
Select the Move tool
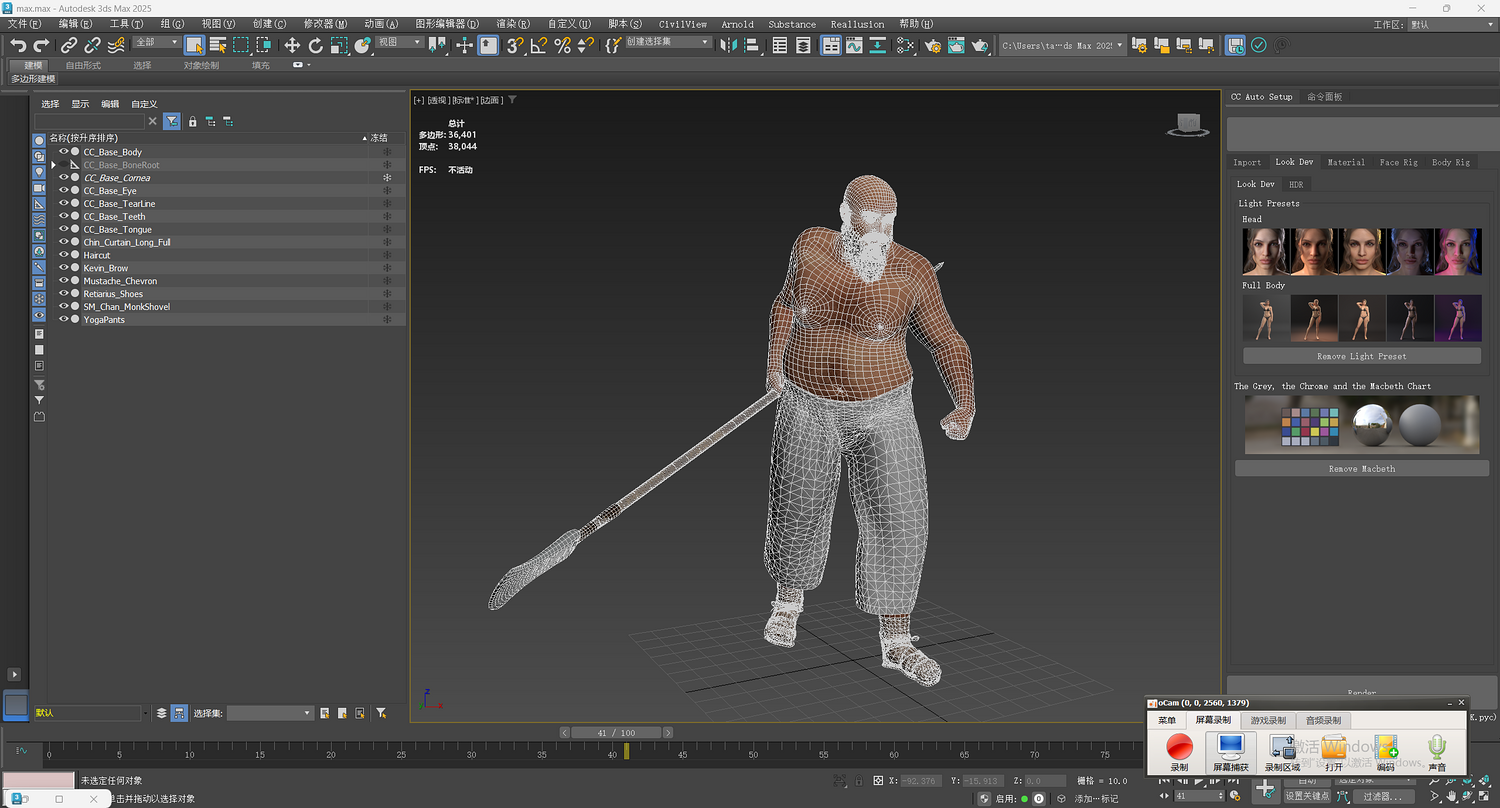tap(292, 45)
